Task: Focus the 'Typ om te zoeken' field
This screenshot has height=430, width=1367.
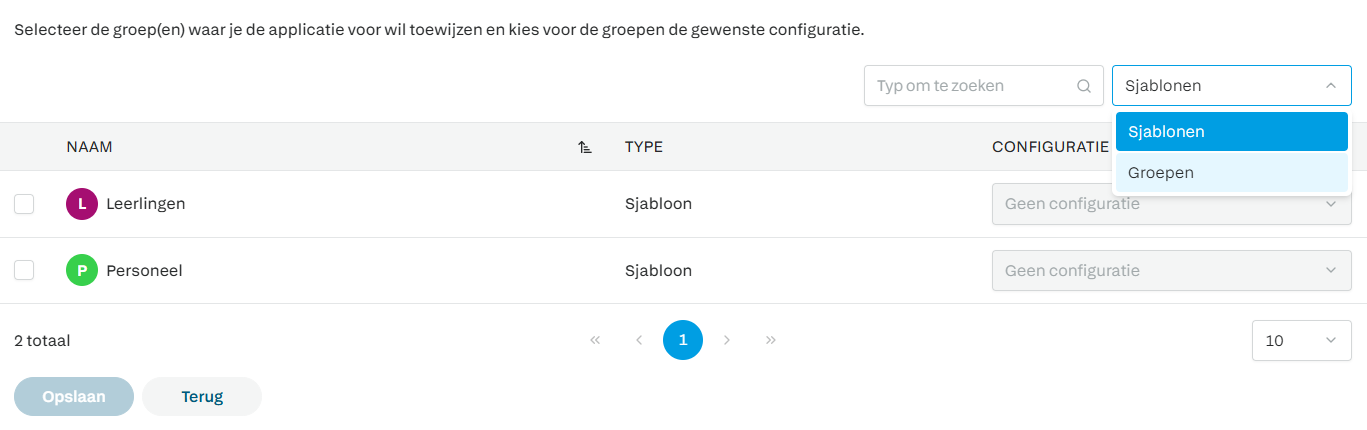Action: [968, 86]
